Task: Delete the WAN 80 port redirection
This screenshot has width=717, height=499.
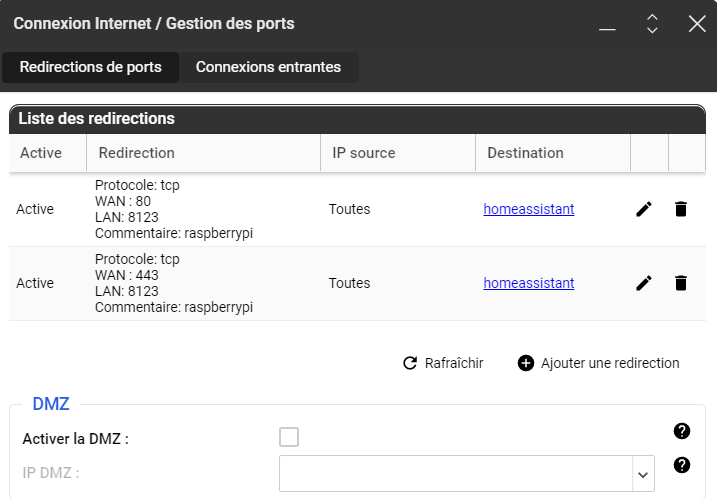Action: pos(681,209)
